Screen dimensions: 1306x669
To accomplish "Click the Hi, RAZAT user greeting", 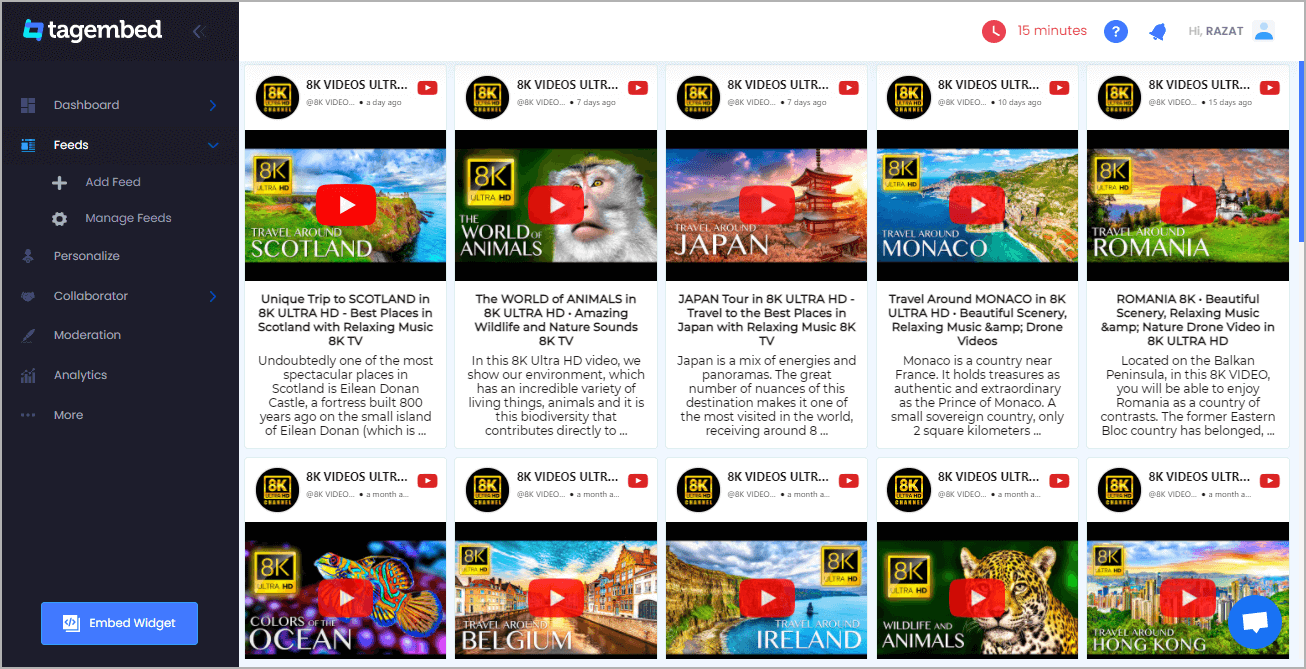I will [1216, 31].
